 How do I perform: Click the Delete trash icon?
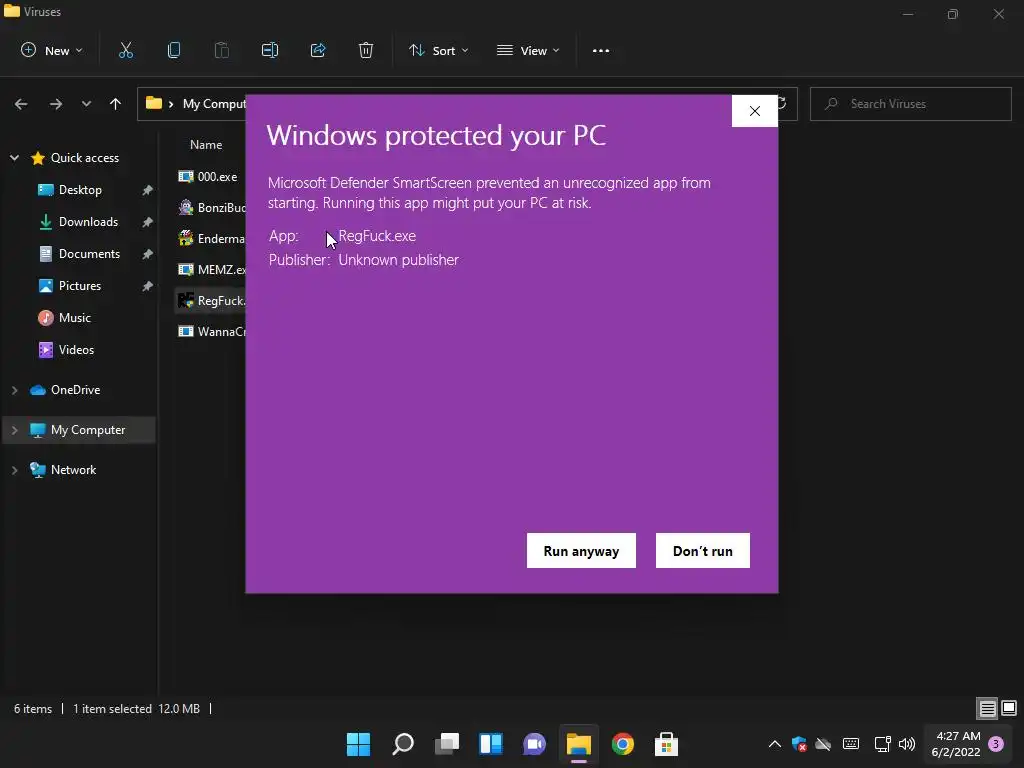[x=366, y=50]
